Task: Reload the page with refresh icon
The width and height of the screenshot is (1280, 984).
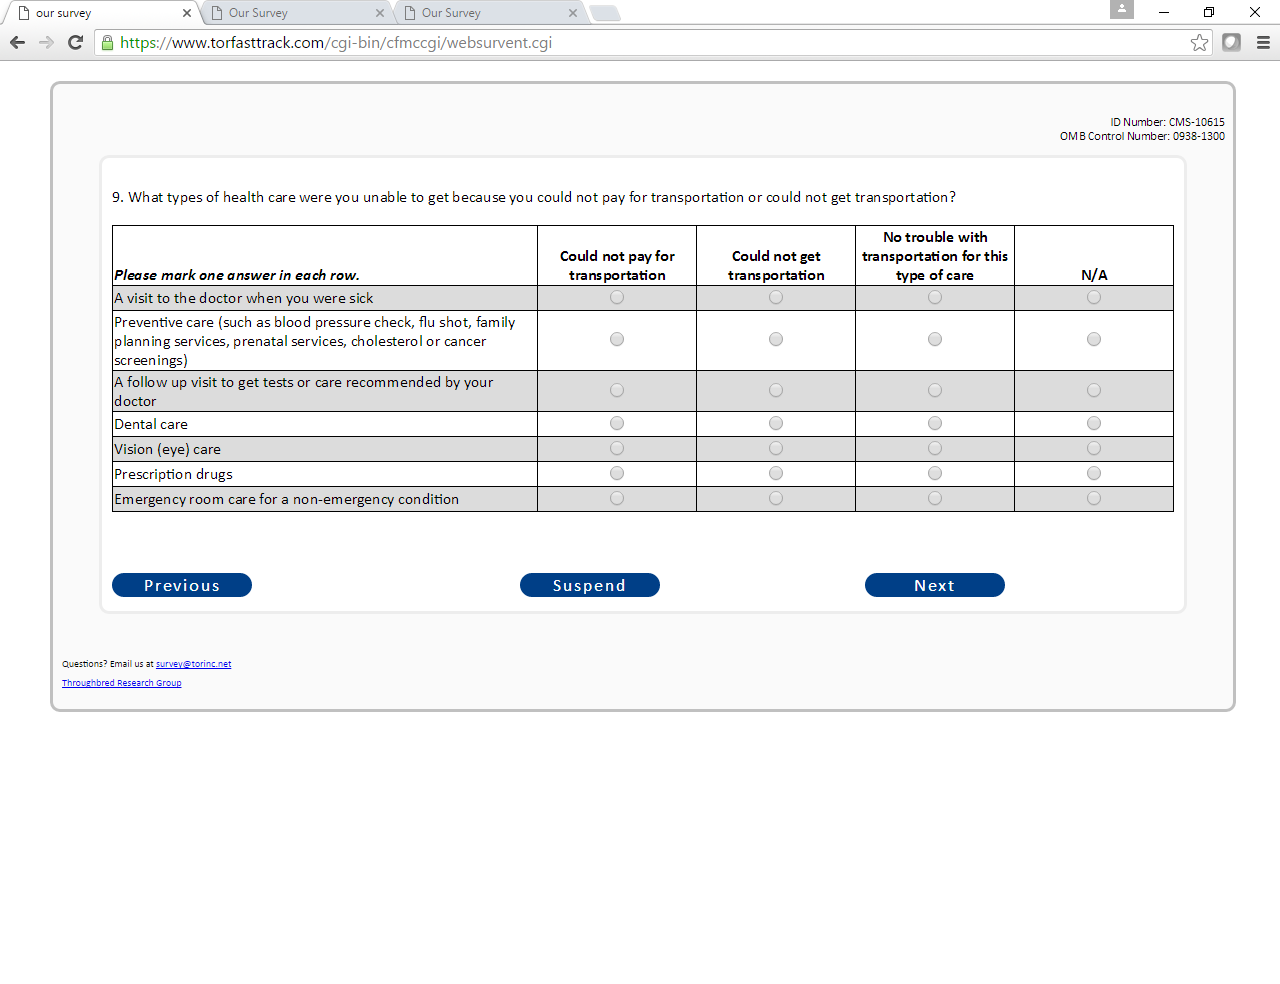Action: [75, 42]
